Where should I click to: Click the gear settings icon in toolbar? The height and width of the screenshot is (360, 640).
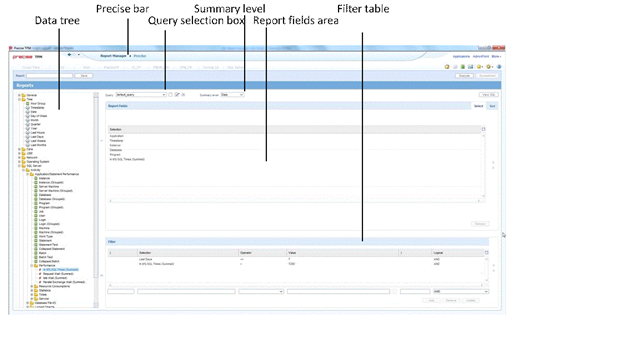point(489,67)
